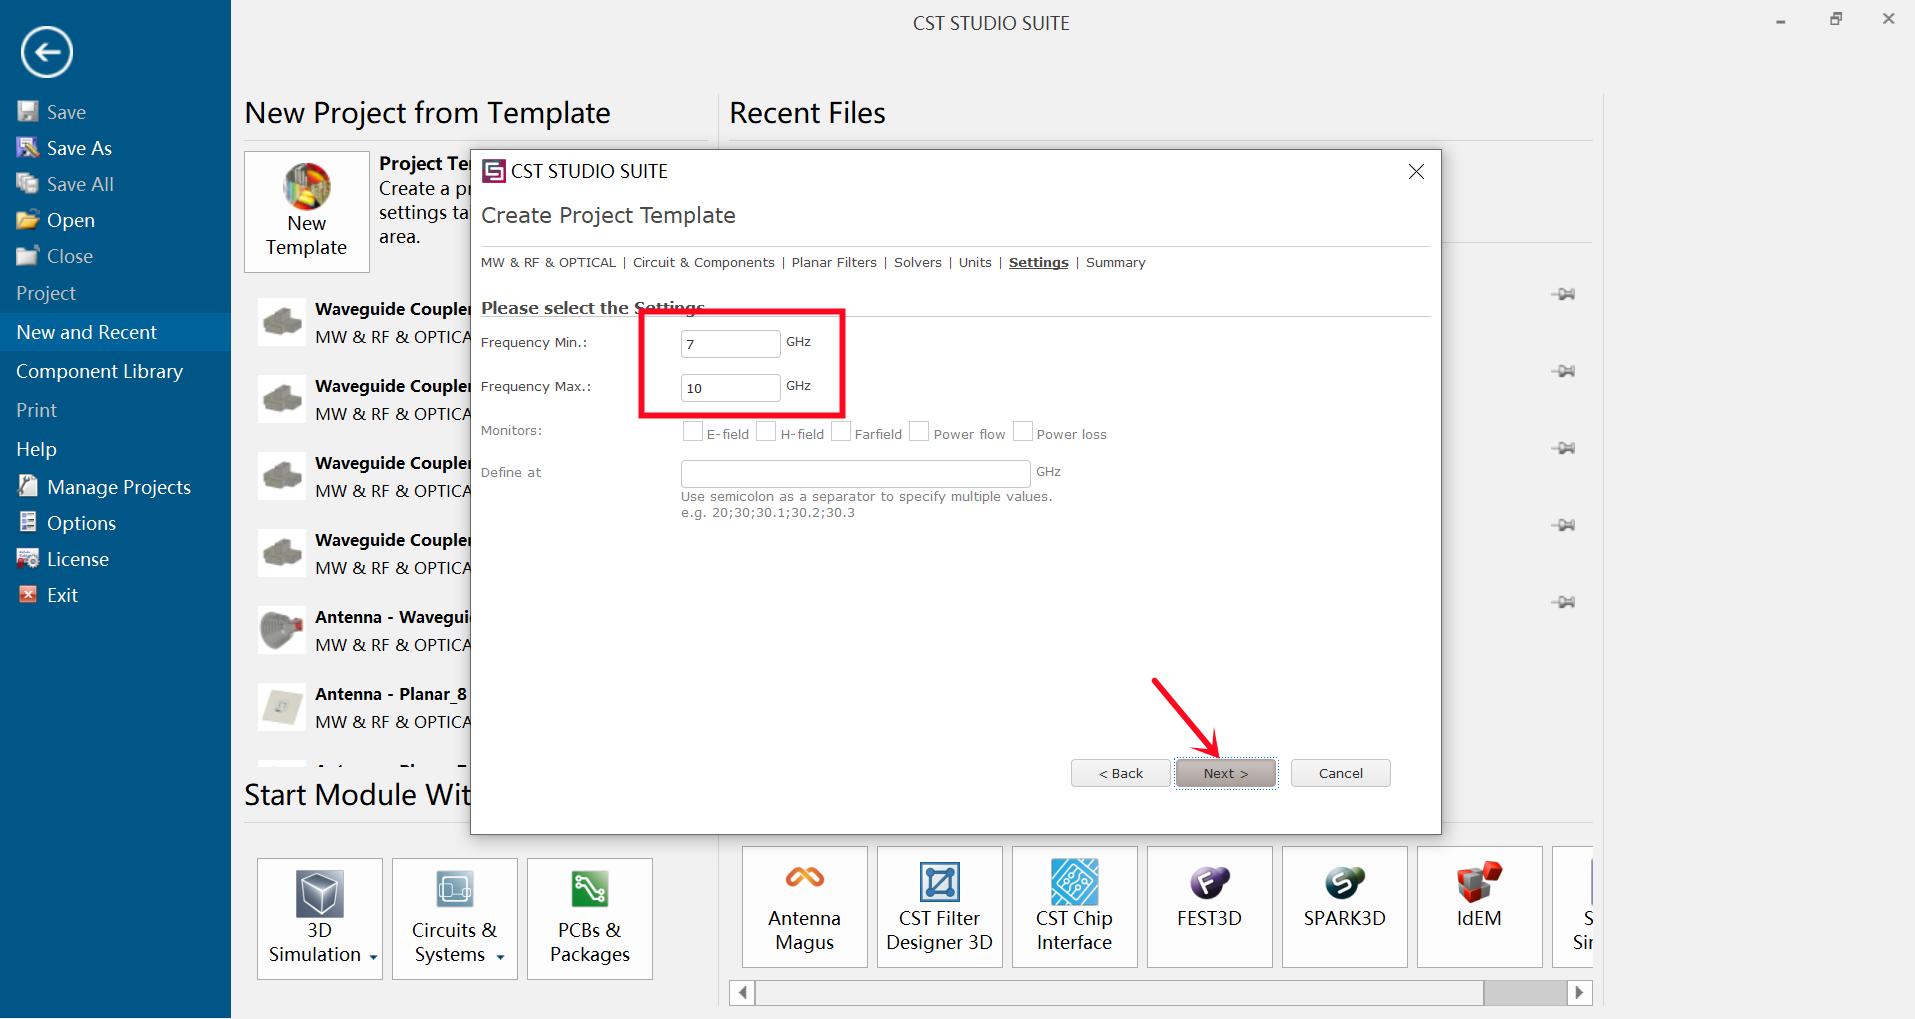1915x1019 pixels.
Task: Enable the Power loss monitor checkbox
Action: (1023, 431)
